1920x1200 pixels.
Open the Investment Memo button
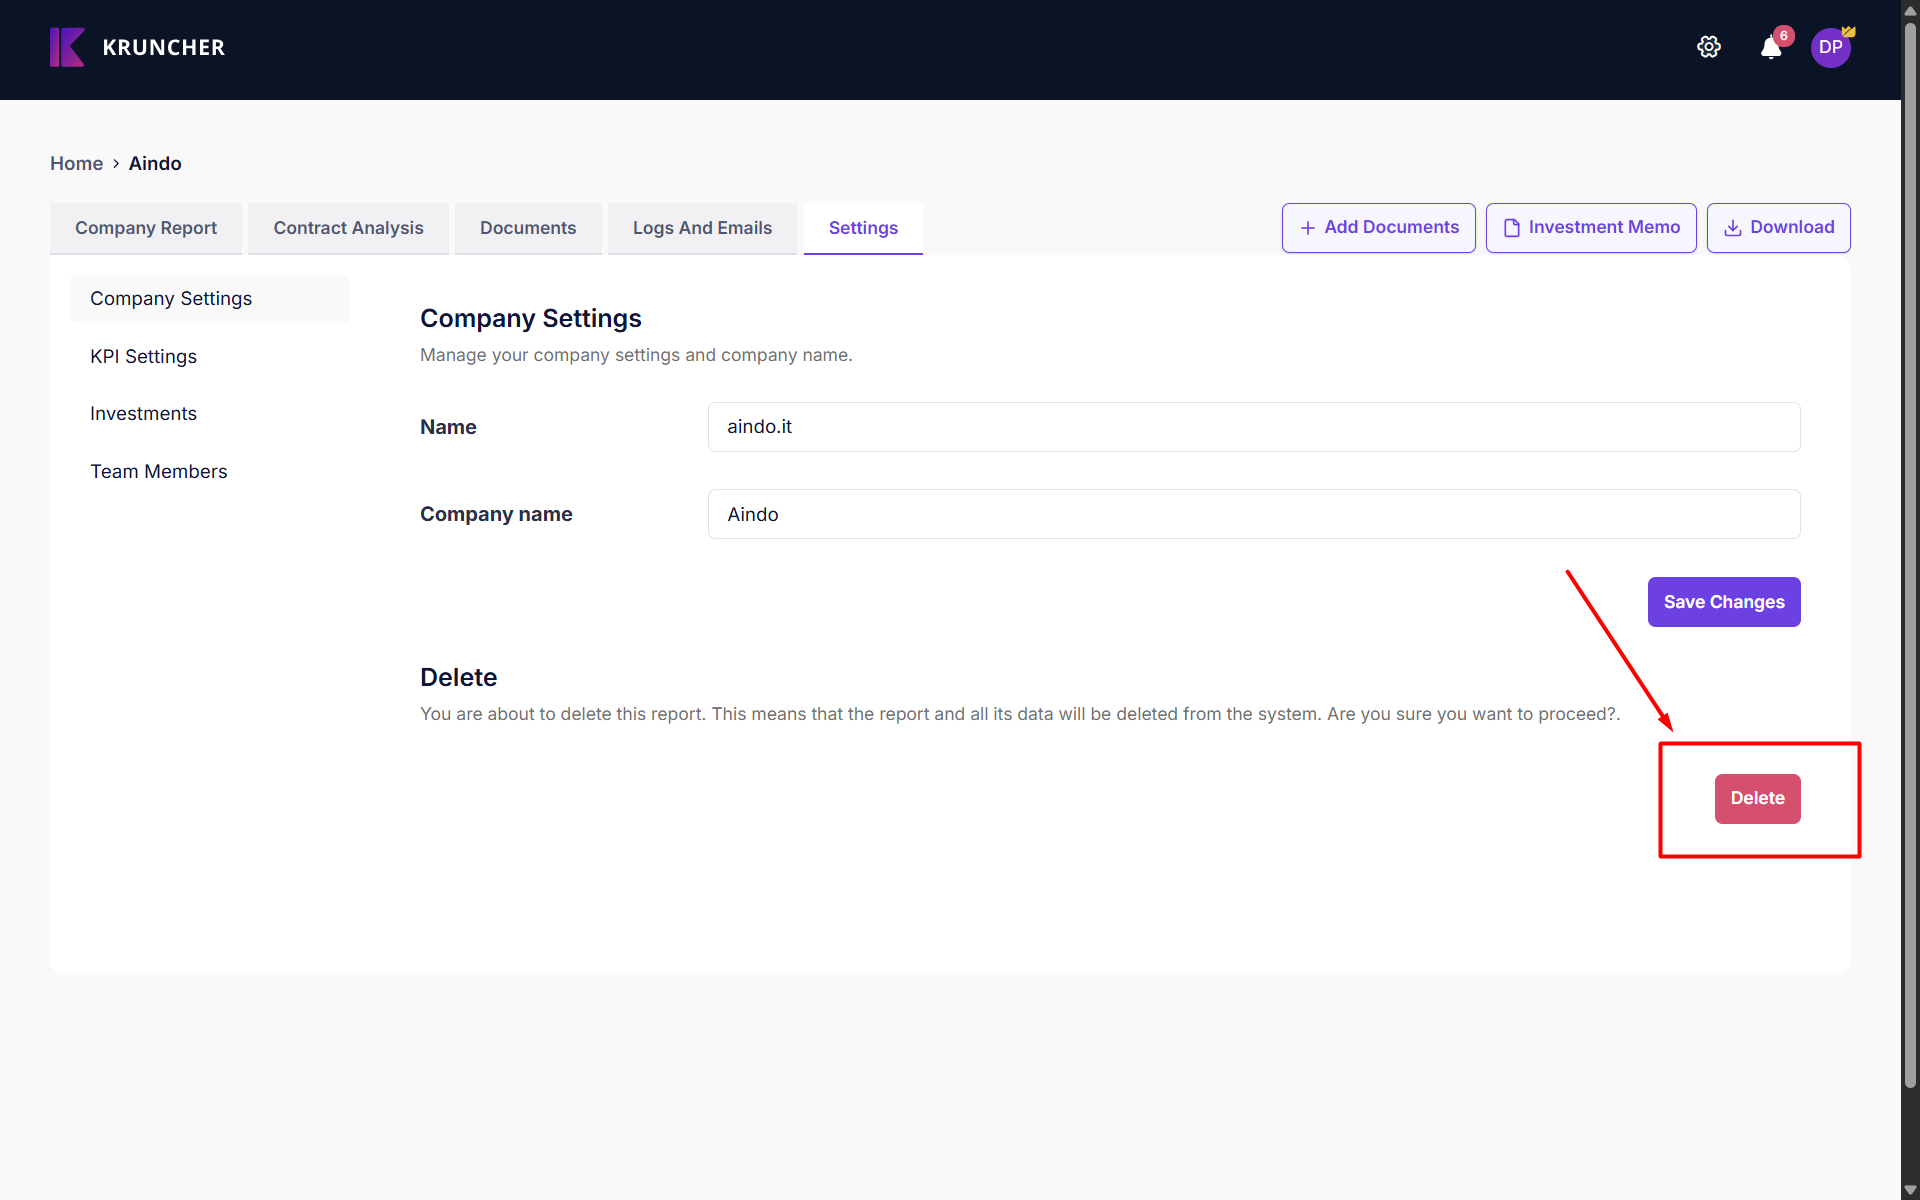[x=1591, y=228]
